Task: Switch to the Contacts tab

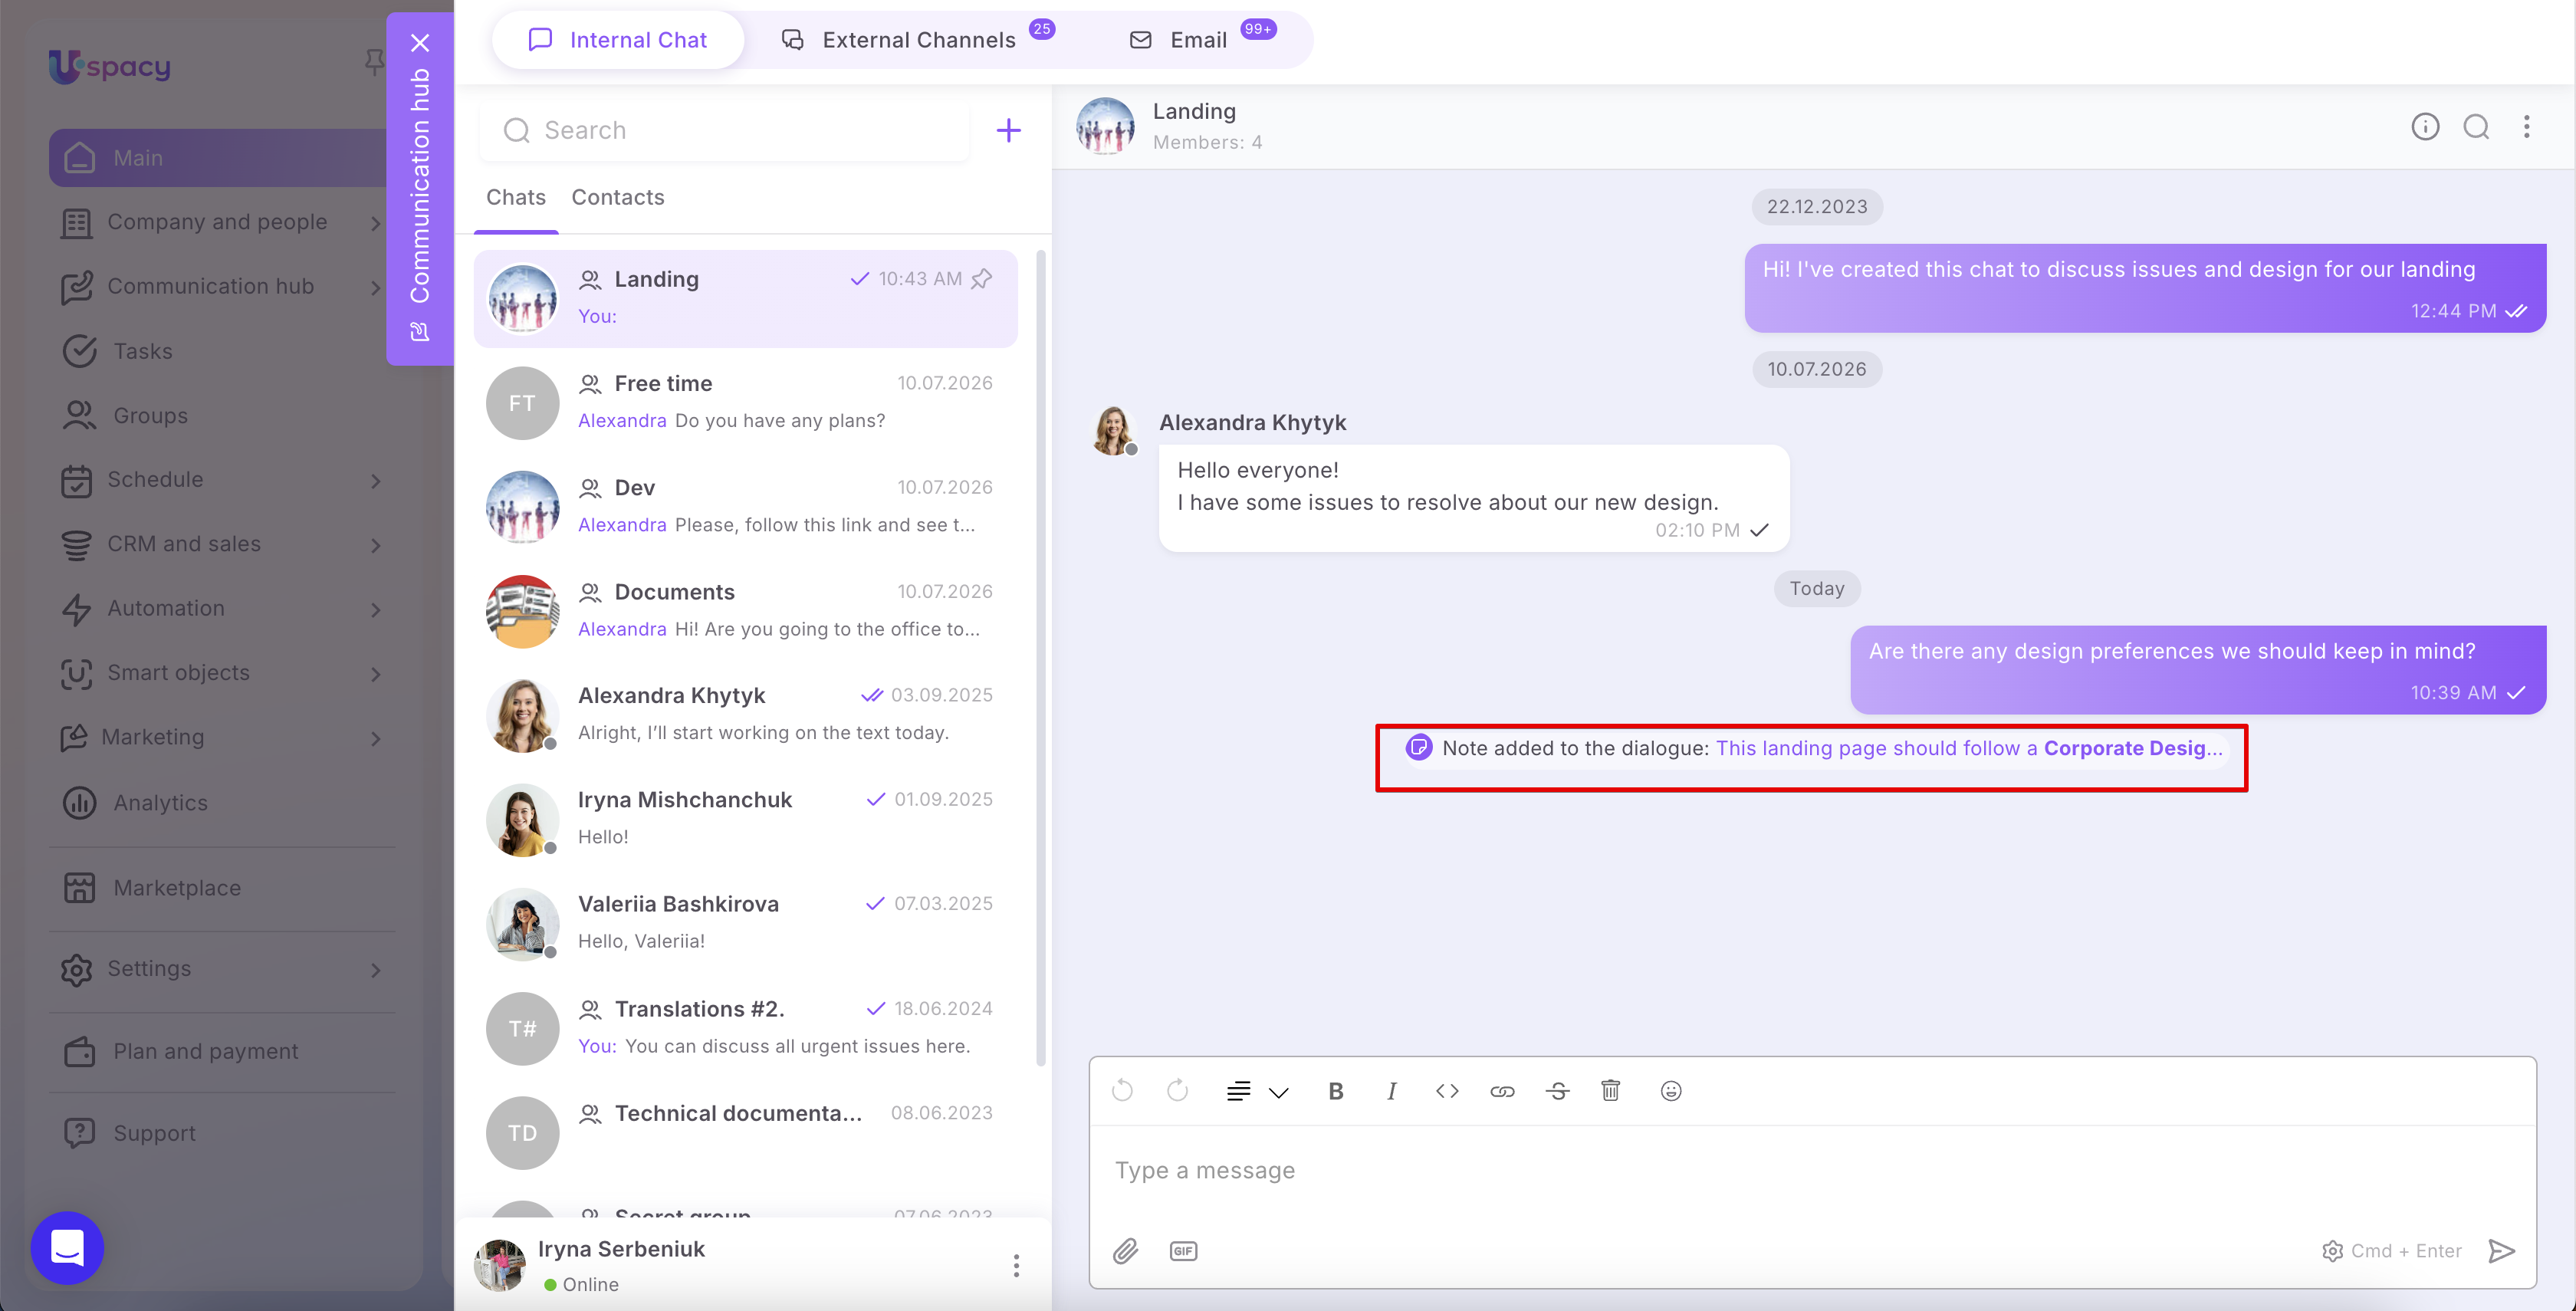Action: 618,197
